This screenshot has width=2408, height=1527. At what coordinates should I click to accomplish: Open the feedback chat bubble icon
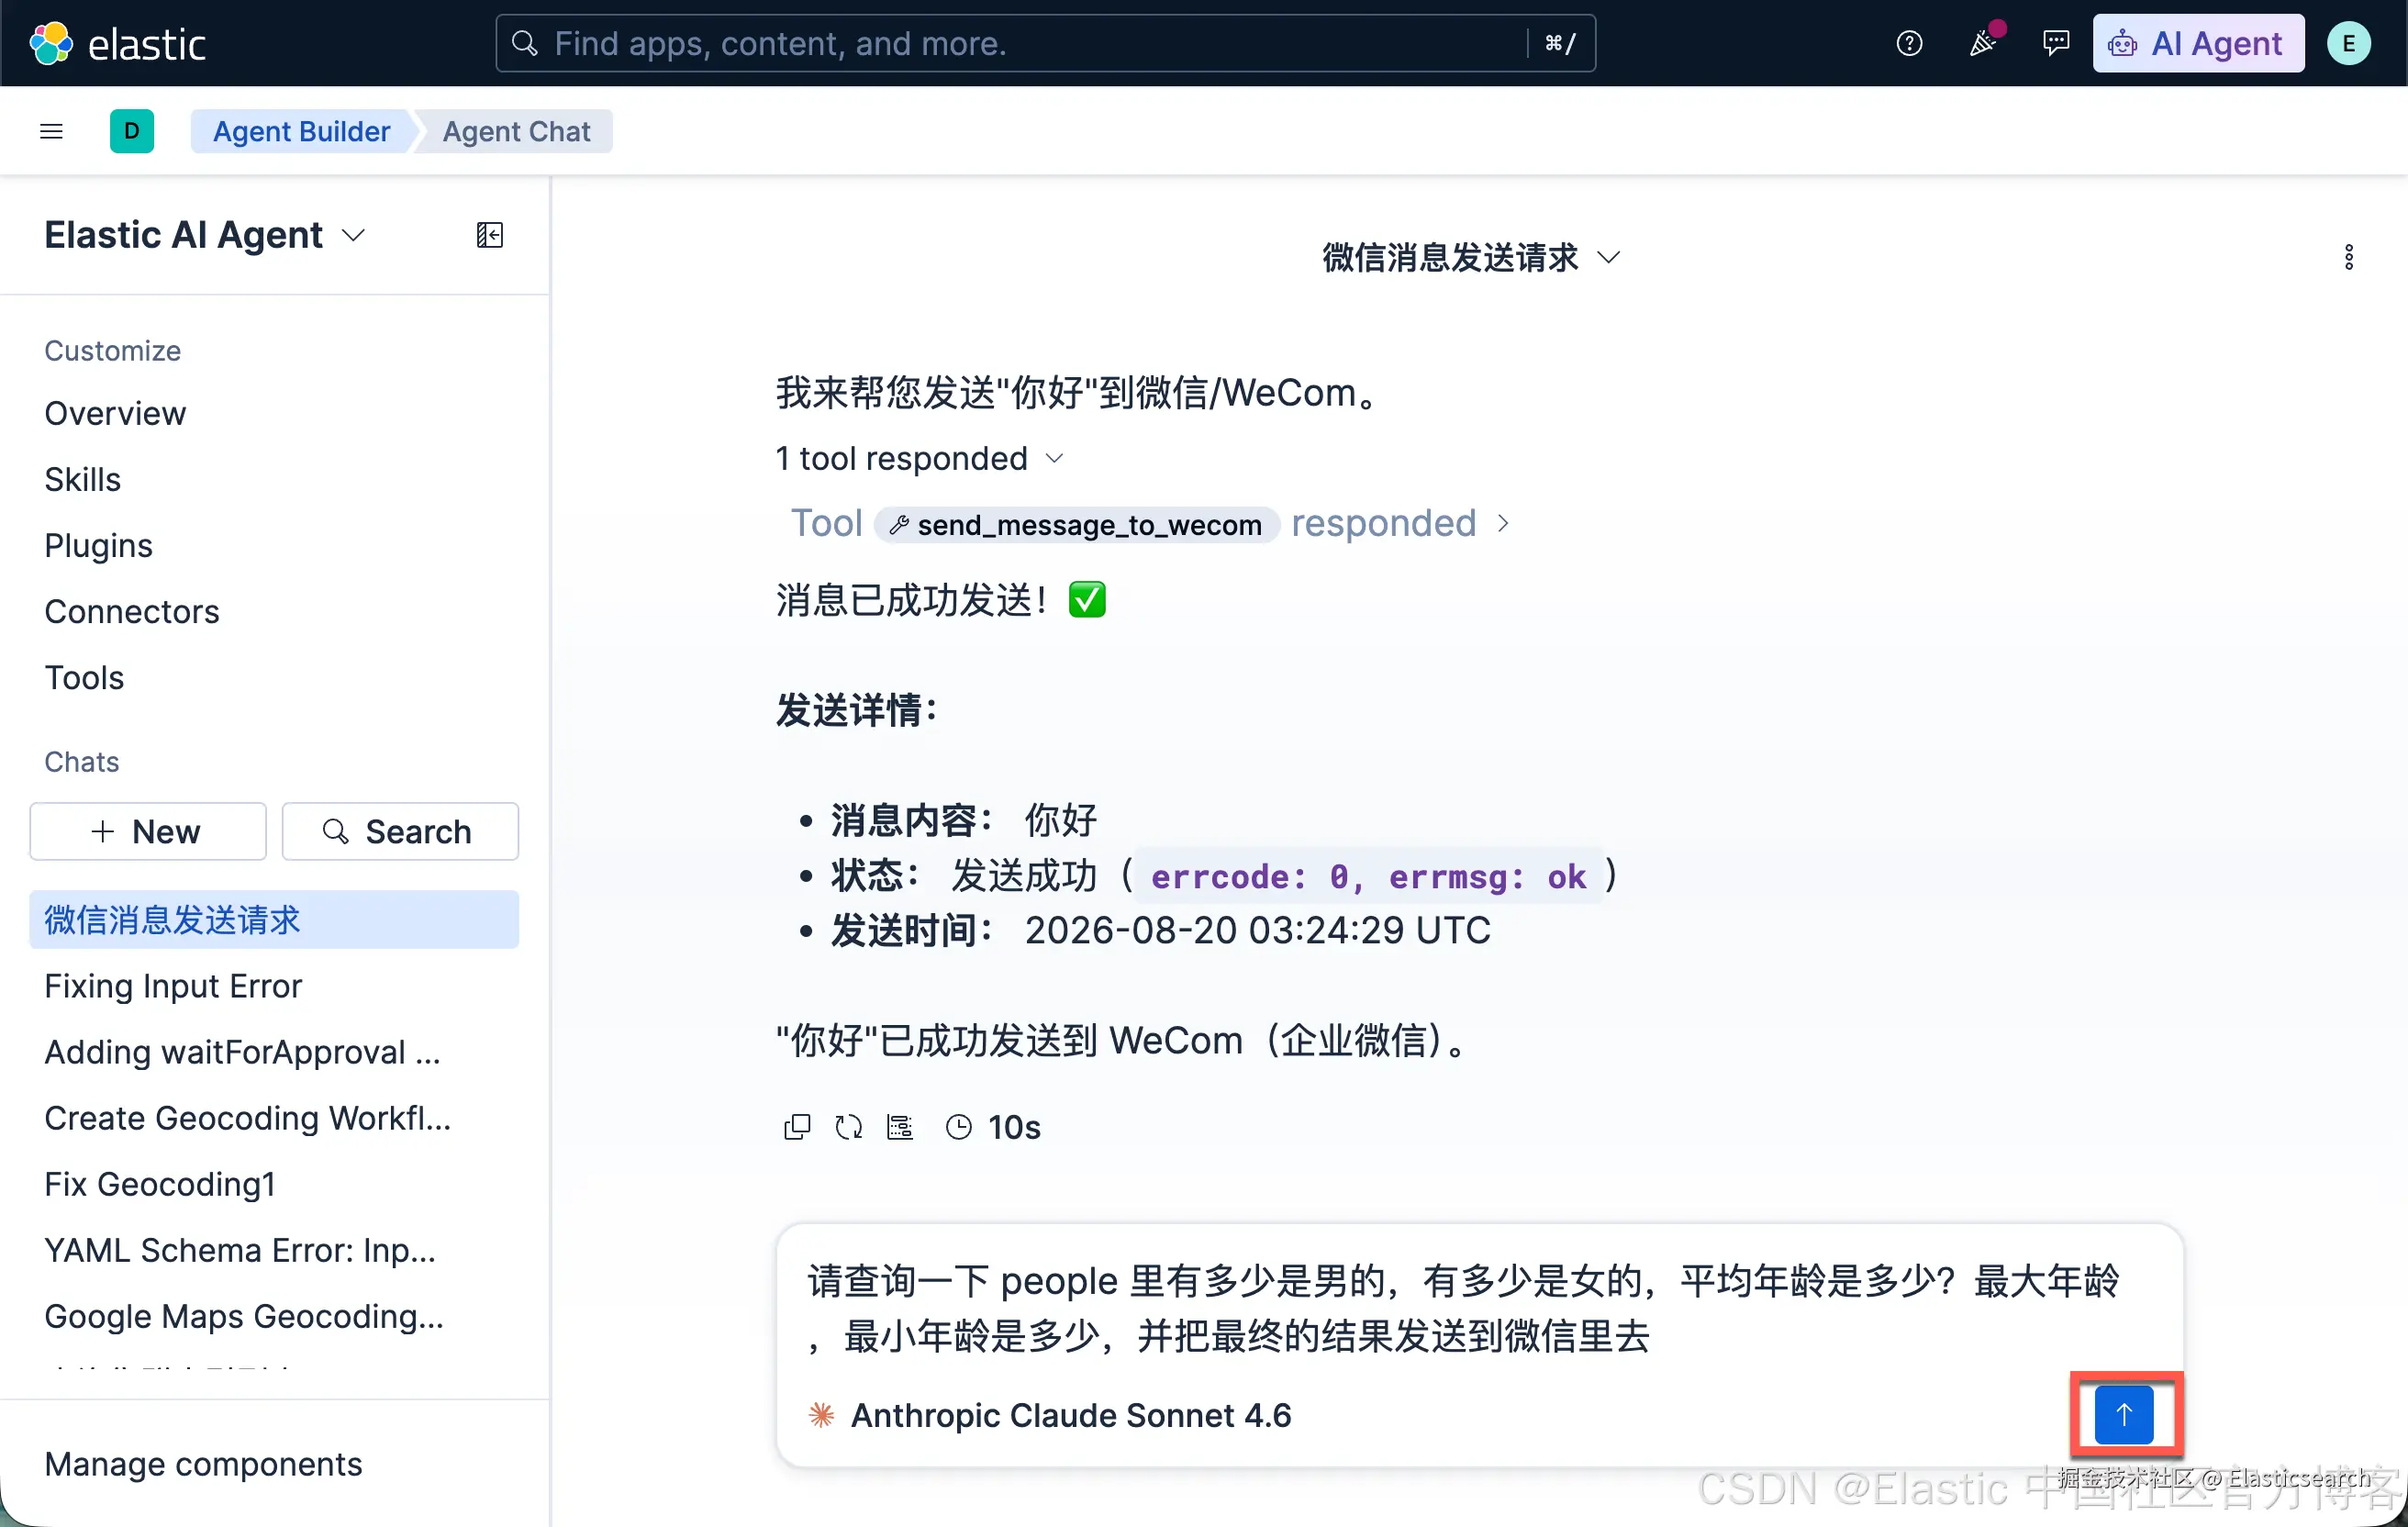[x=2055, y=43]
